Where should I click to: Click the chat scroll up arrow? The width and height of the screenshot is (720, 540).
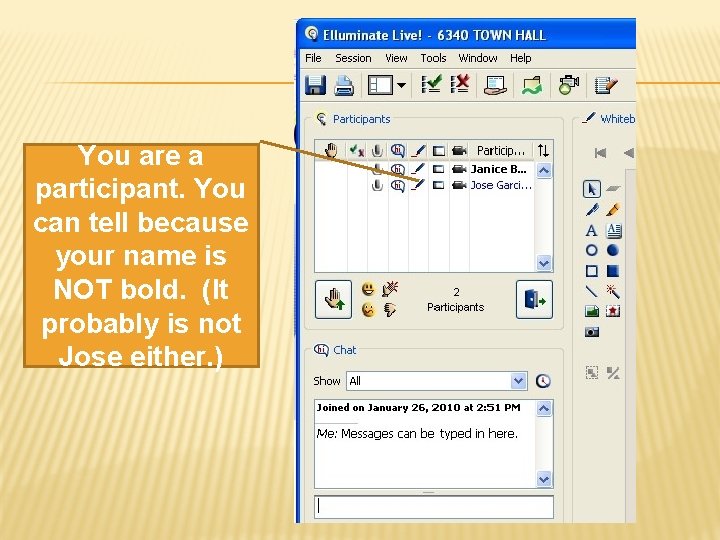tap(544, 408)
